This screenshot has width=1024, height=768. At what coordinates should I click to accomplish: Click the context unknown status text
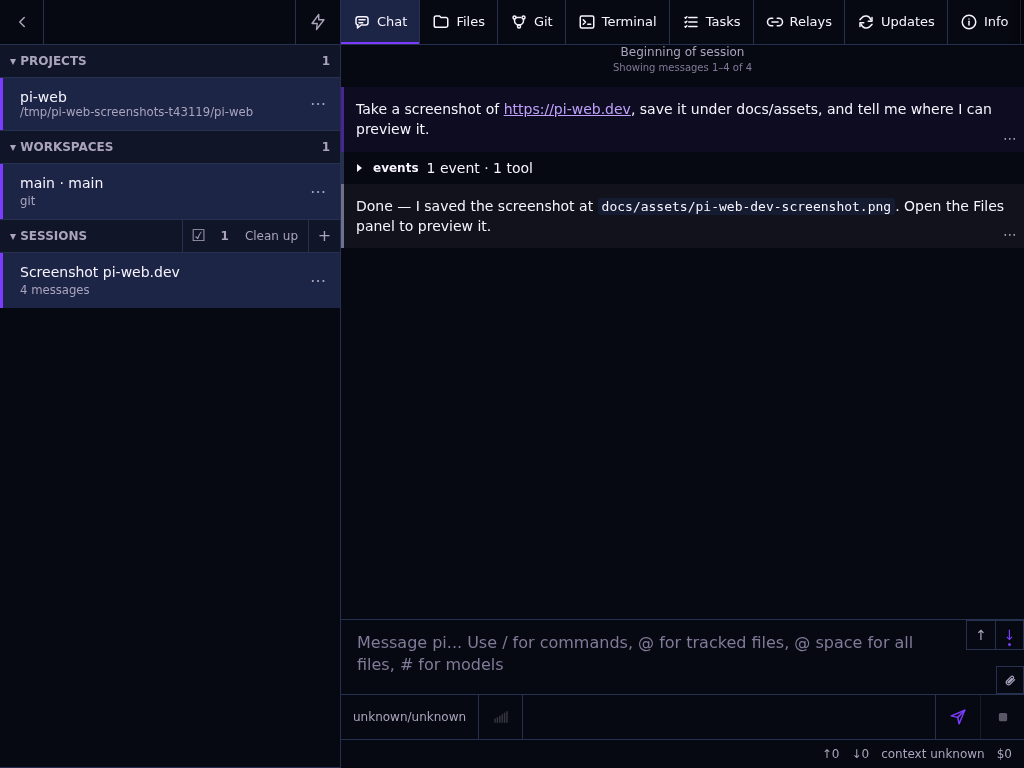coord(933,754)
